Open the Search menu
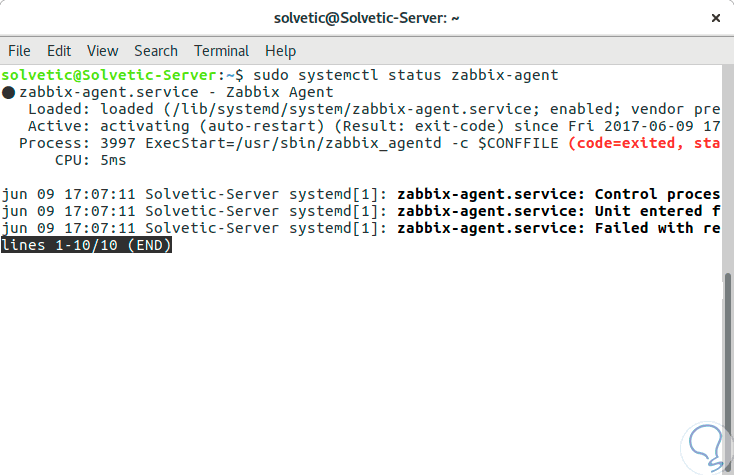The width and height of the screenshot is (734, 475). (x=156, y=51)
